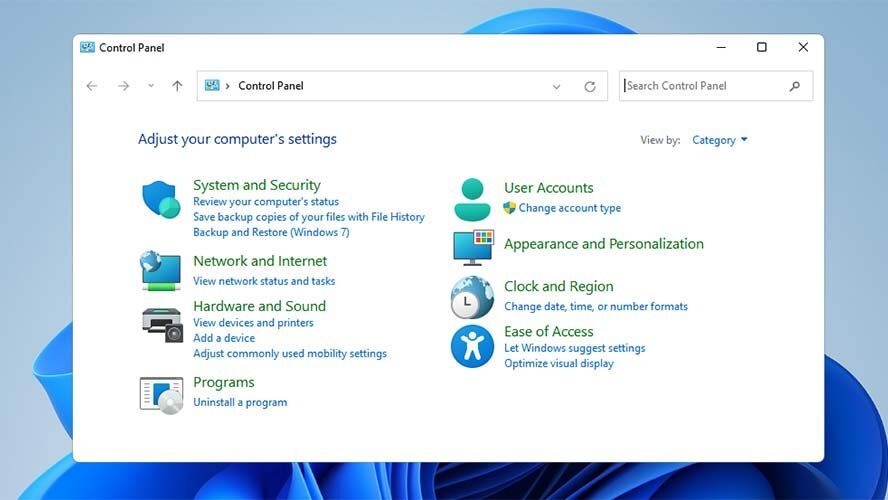Click the Clock and Region clock icon
This screenshot has height=500, width=888.
tap(471, 297)
